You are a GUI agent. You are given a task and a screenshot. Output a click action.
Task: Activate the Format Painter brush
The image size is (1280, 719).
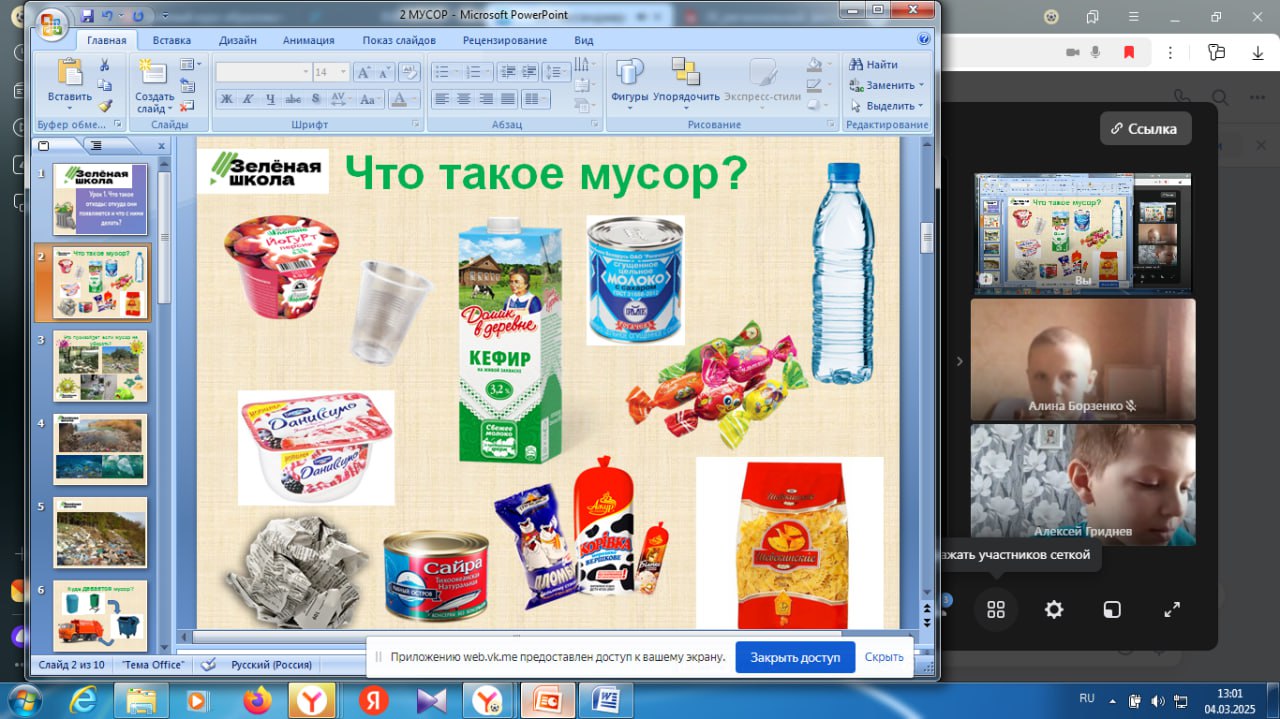pyautogui.click(x=104, y=105)
